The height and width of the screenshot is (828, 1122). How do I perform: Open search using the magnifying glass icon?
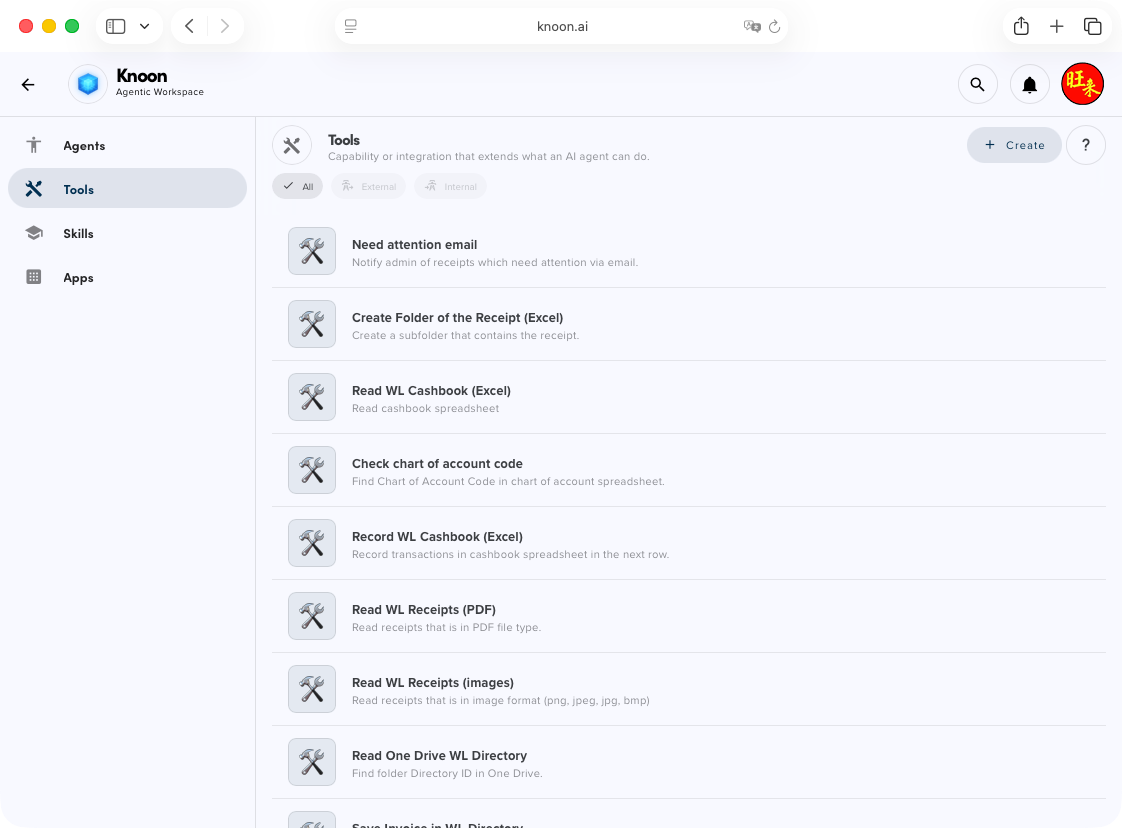pos(978,84)
